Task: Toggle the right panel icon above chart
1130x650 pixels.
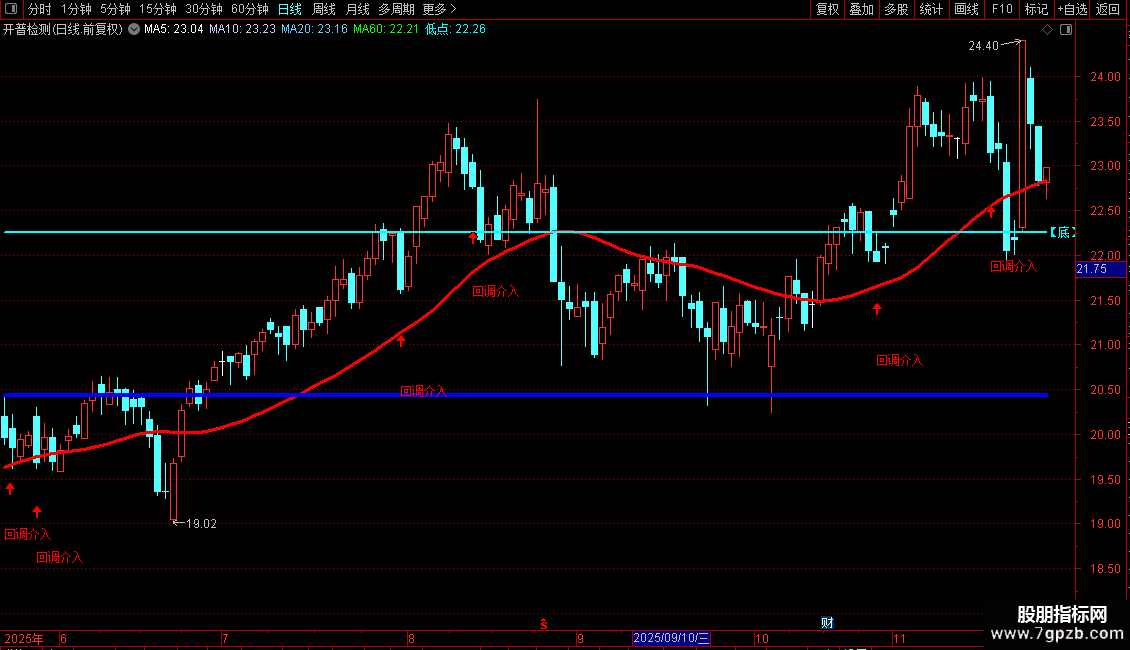Action: (x=1066, y=30)
